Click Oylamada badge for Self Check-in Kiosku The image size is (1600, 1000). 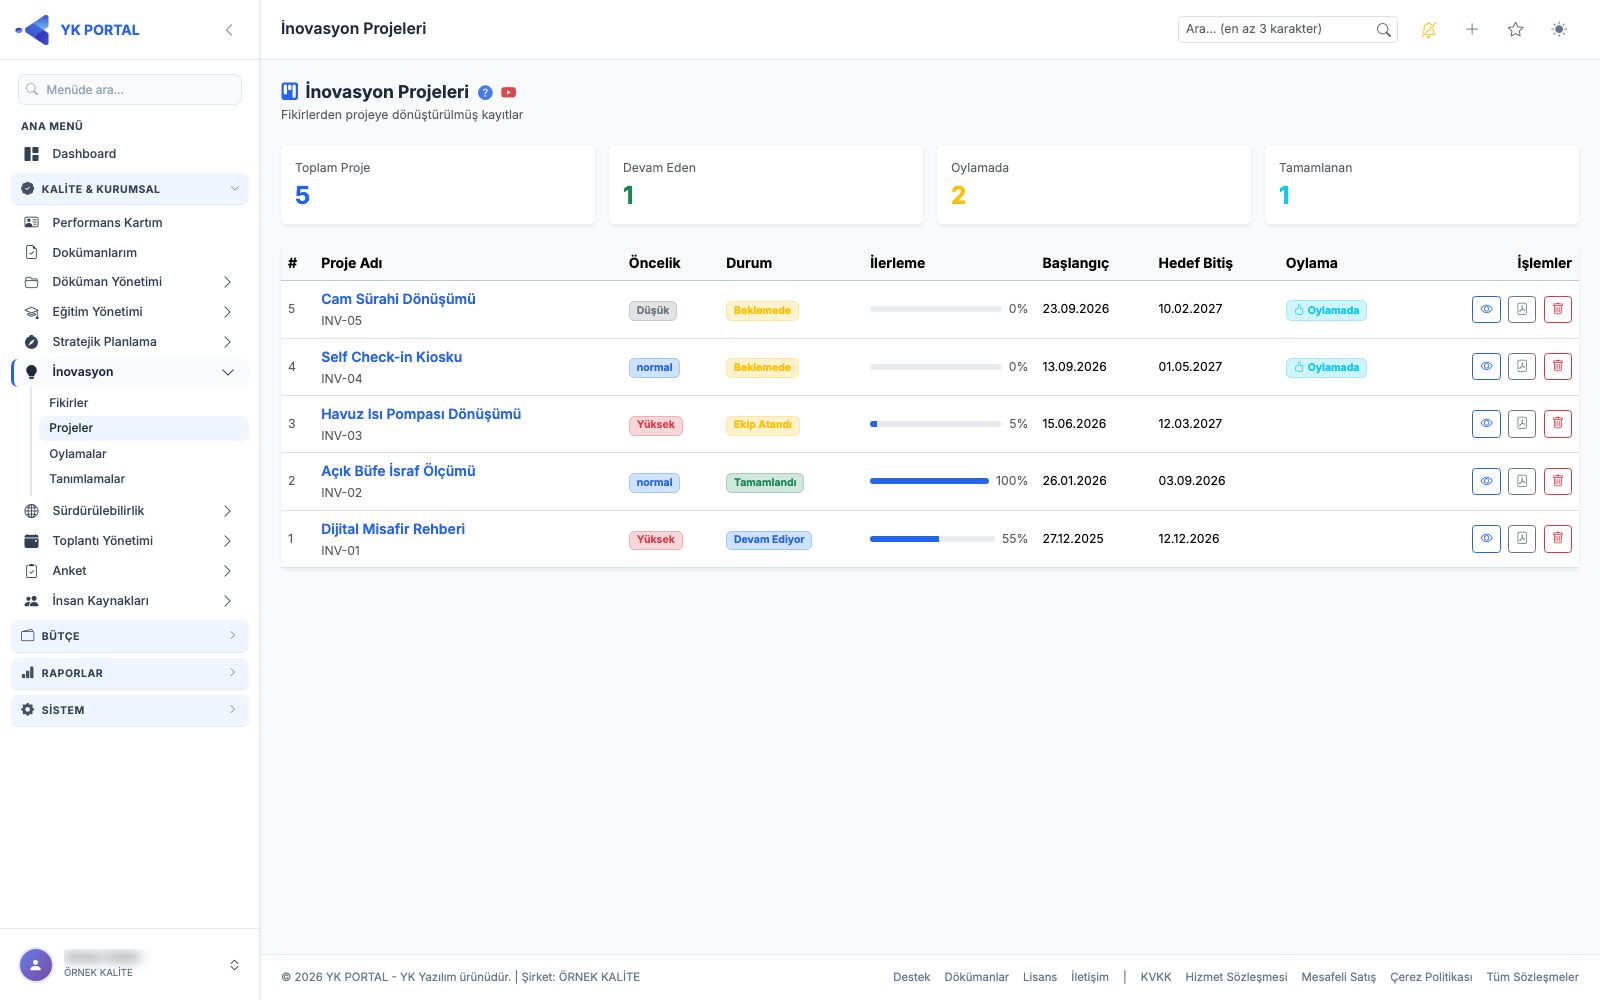tap(1326, 368)
